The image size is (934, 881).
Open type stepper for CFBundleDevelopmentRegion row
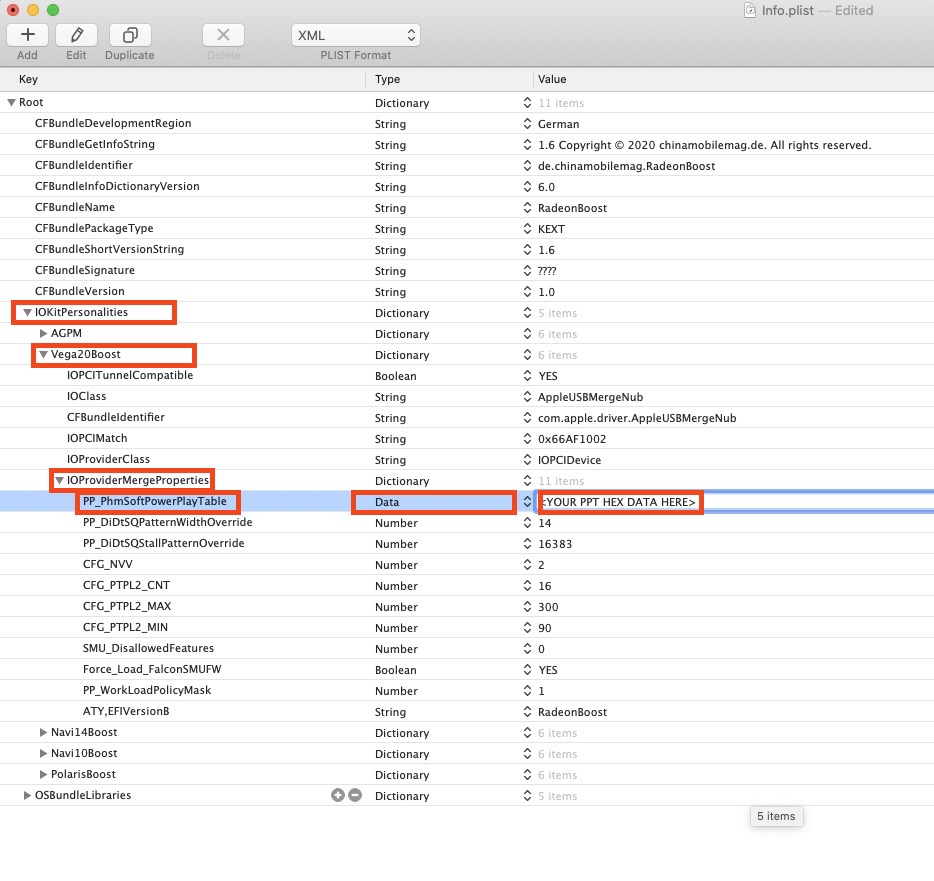pos(527,123)
